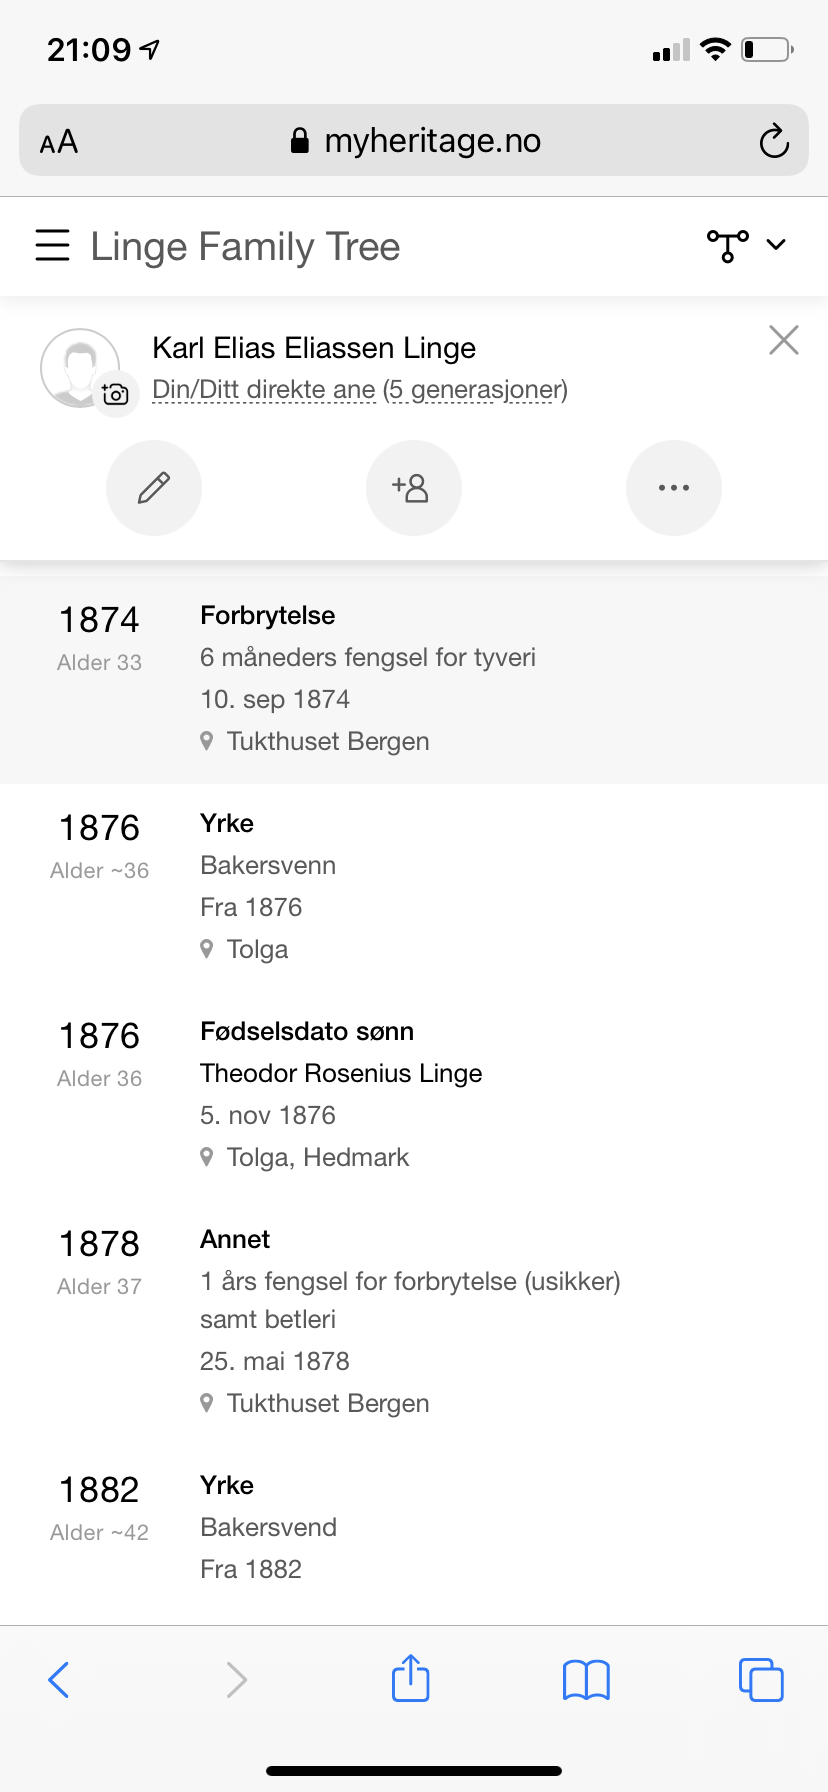Open the tree view selector icon
This screenshot has width=828, height=1792.
(x=728, y=245)
